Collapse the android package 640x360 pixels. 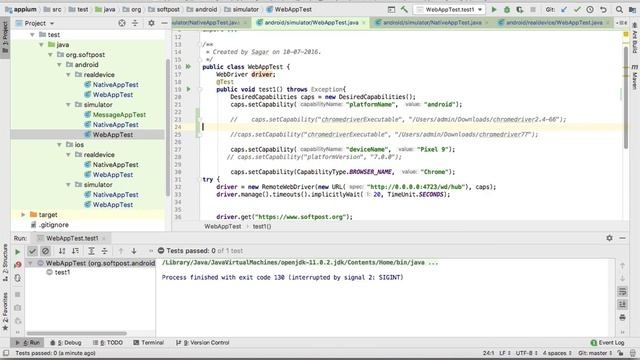[59, 64]
